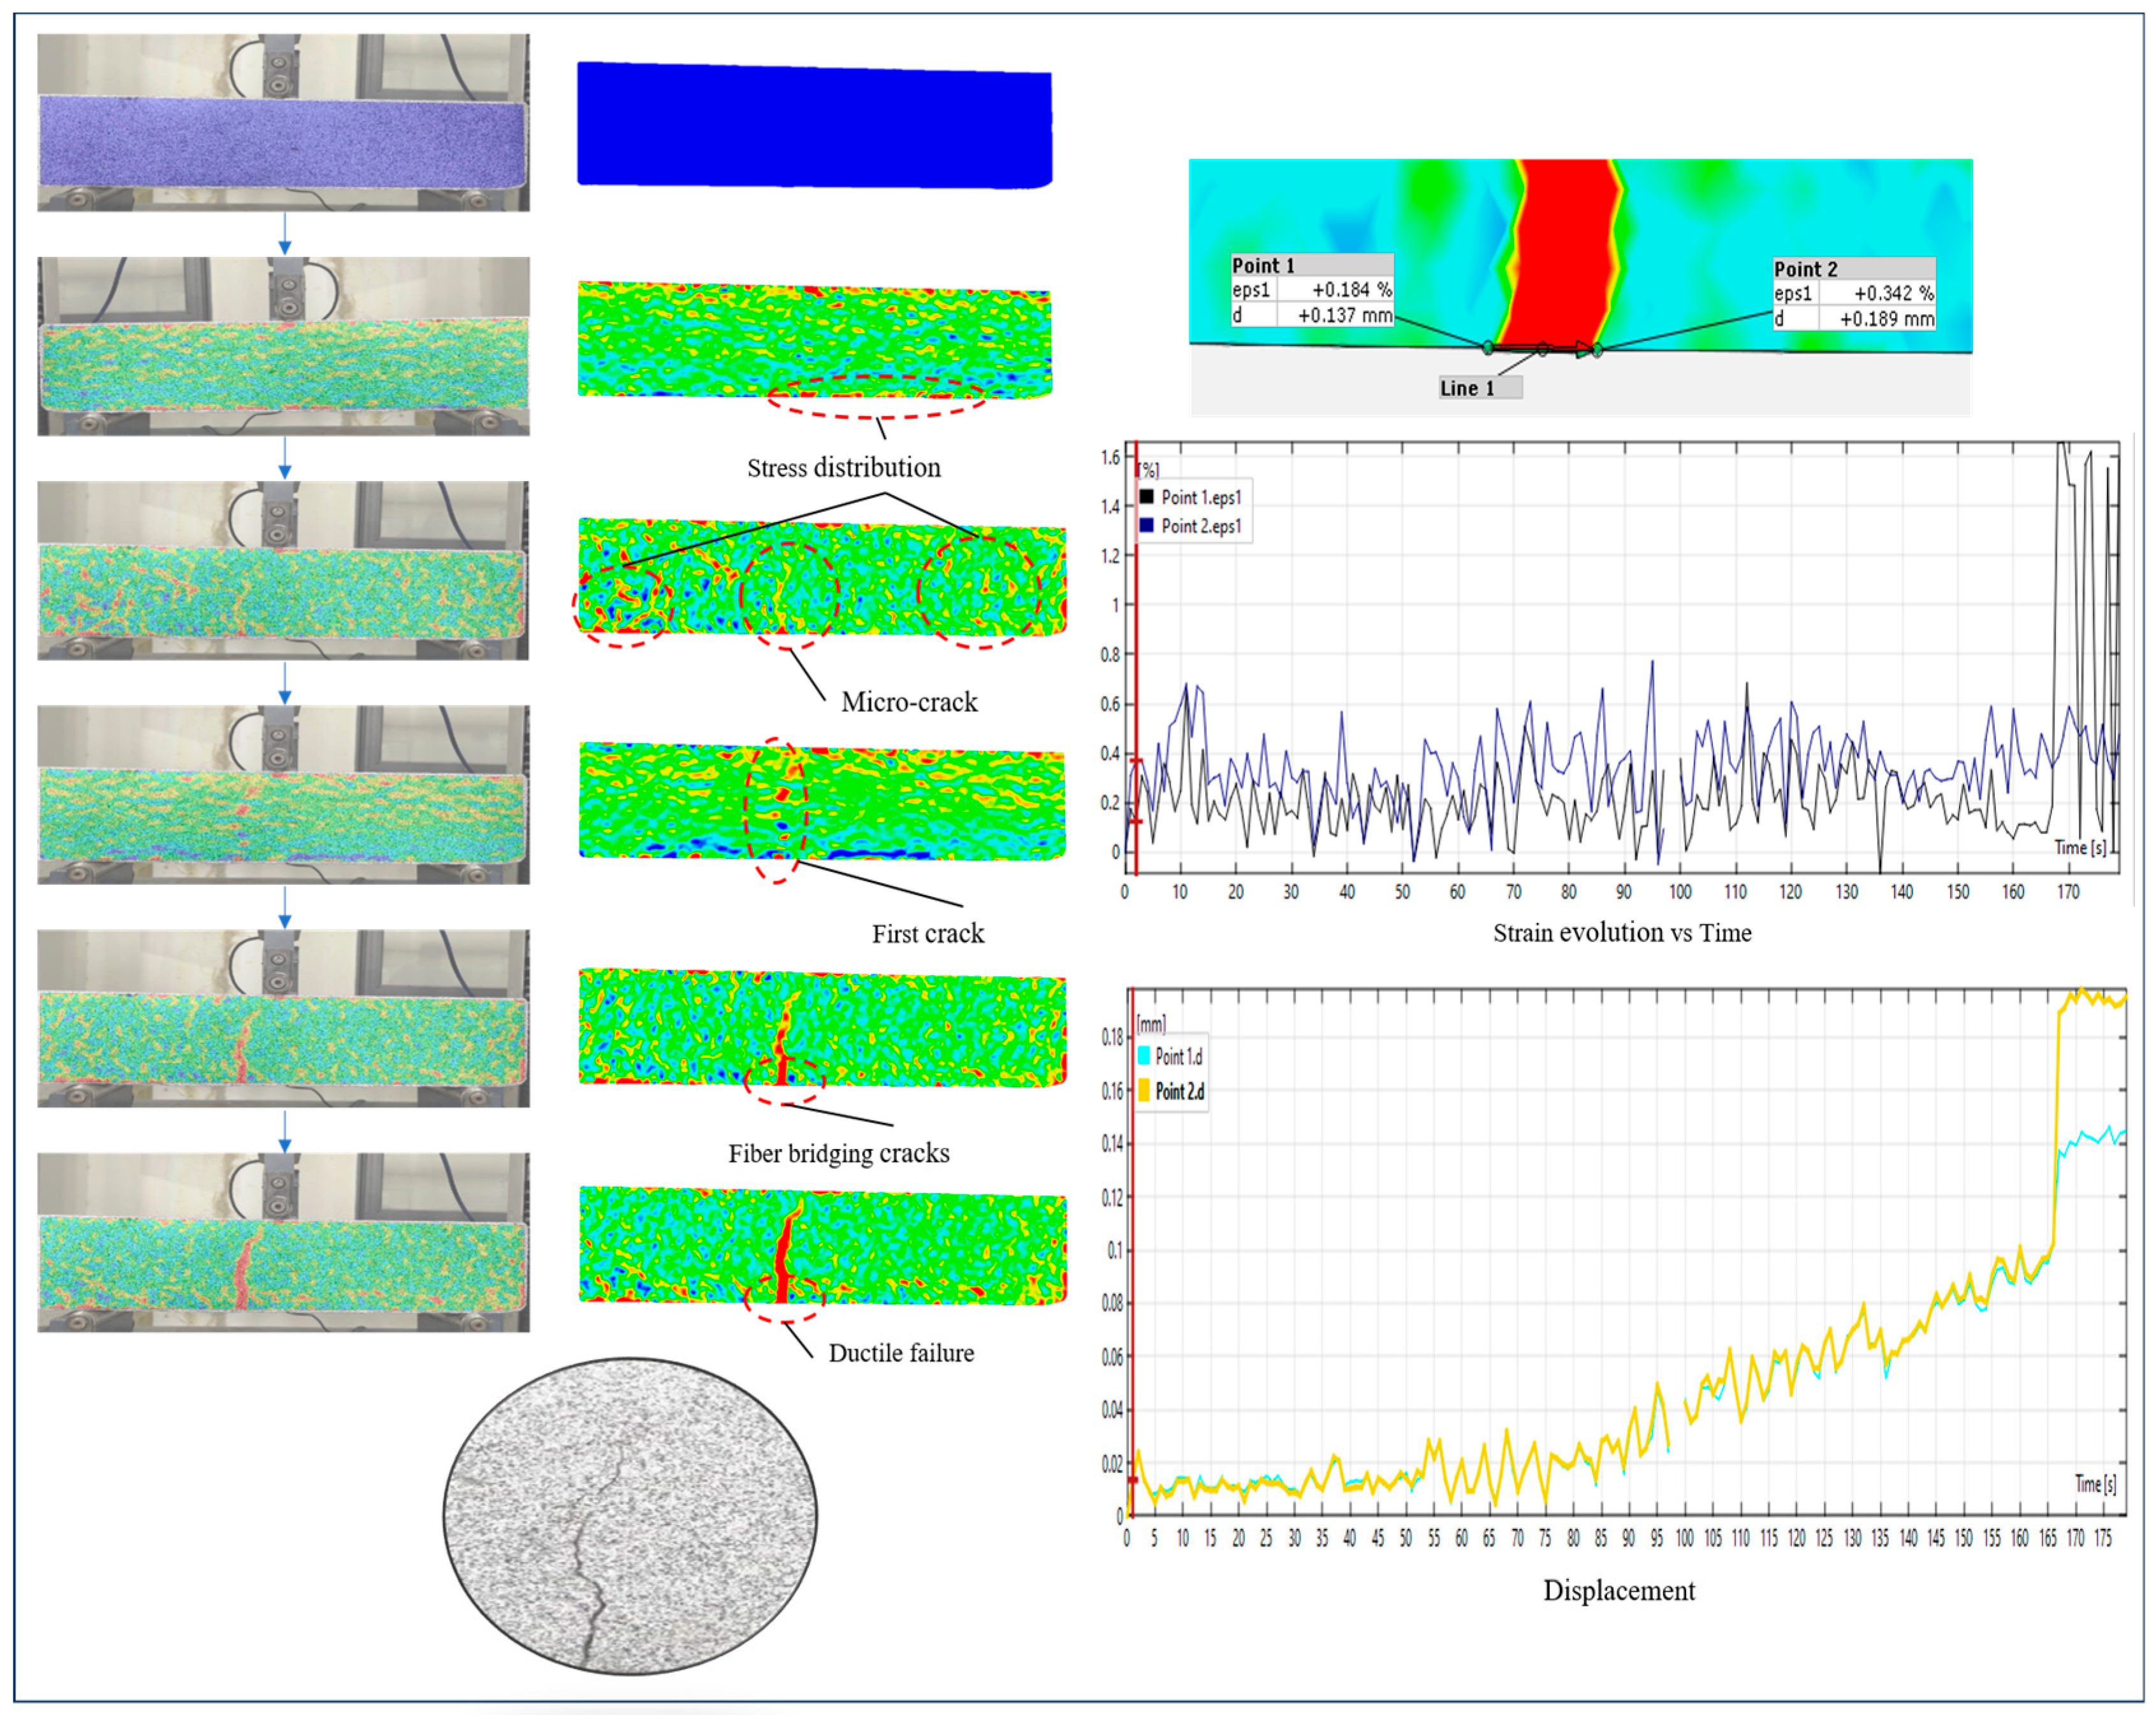Screen dimensions: 2156x1715
Task: Click the First crack annotation text
Action: point(927,934)
